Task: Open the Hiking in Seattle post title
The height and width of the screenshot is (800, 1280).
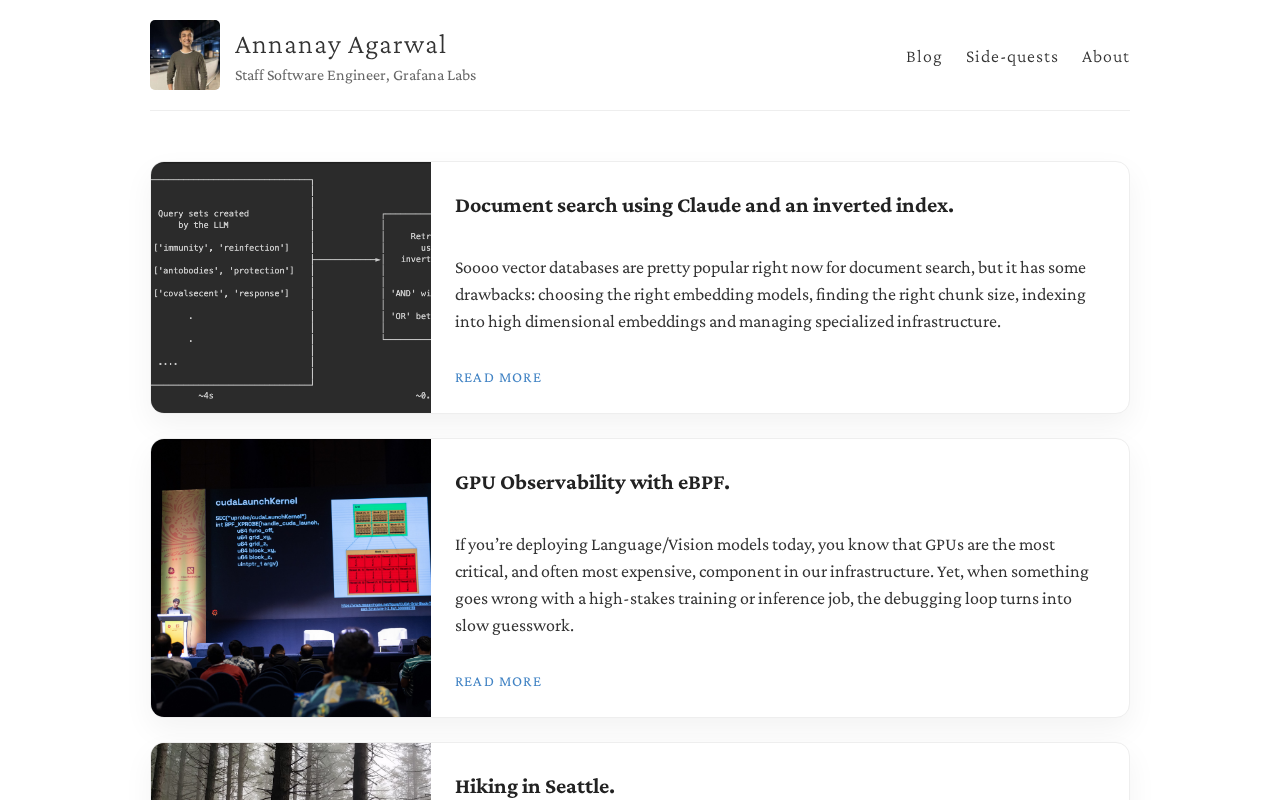Action: tap(535, 786)
